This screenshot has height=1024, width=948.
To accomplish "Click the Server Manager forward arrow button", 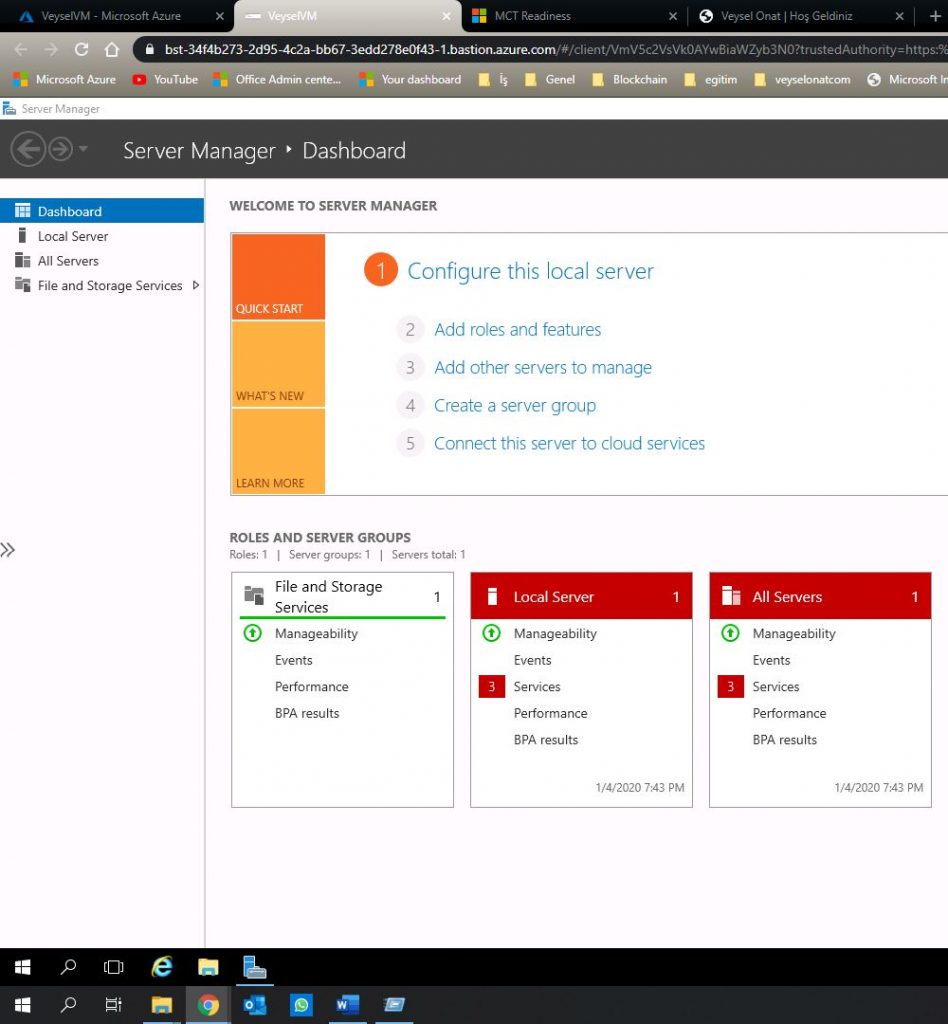I will [61, 150].
